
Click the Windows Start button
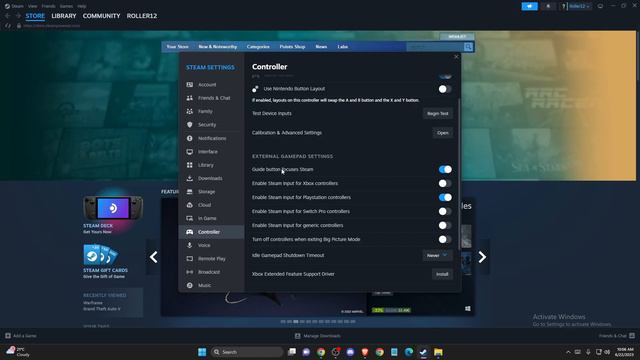pos(202,352)
